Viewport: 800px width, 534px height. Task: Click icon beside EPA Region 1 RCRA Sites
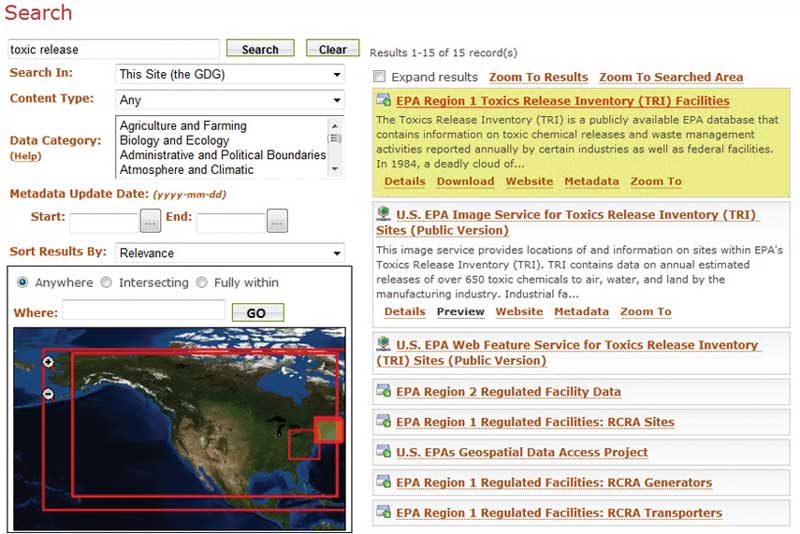[384, 421]
